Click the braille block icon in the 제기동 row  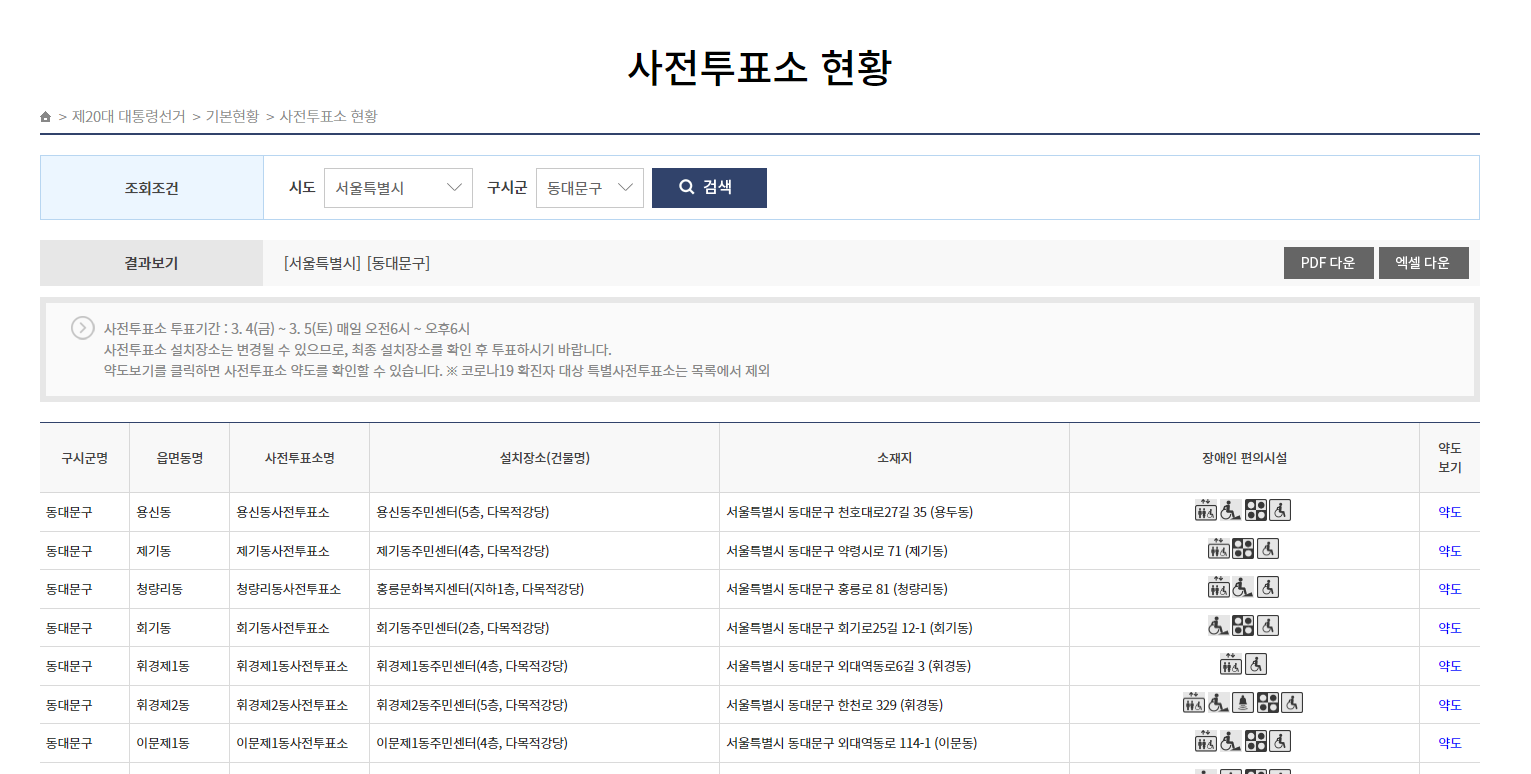coord(1243,548)
